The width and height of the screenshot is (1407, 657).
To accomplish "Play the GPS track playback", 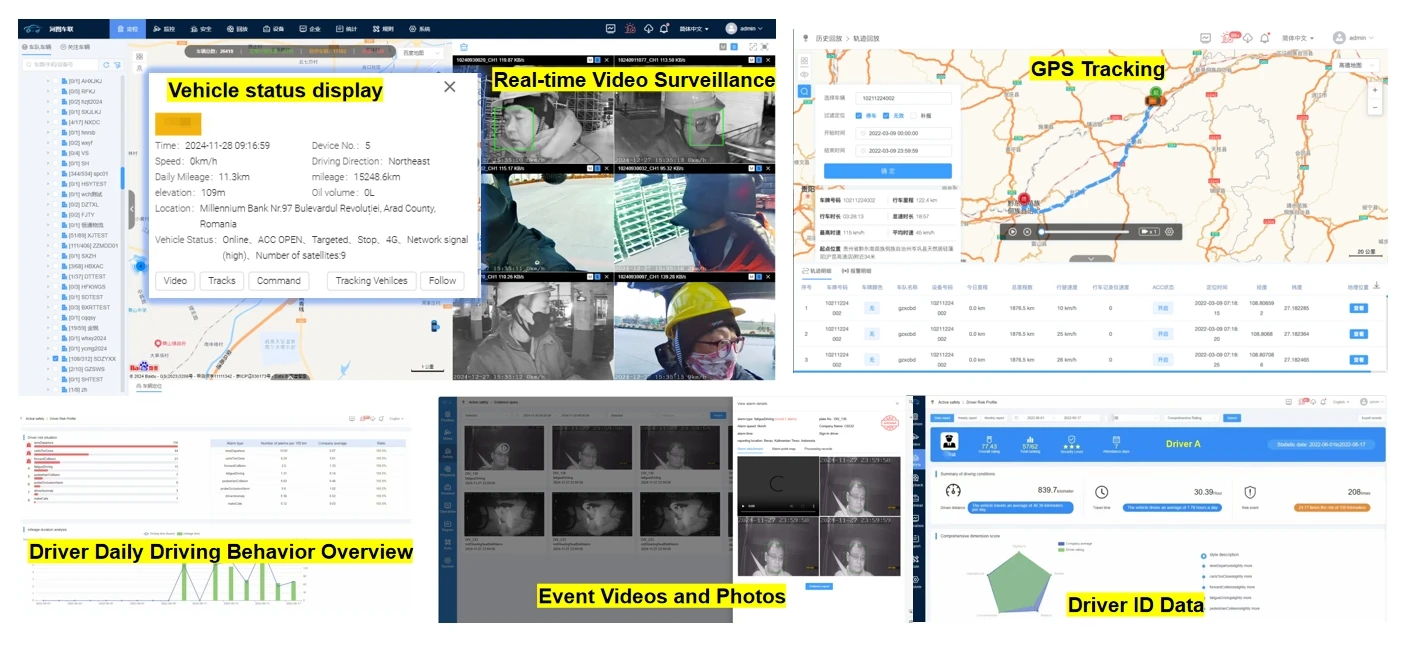I will [x=1012, y=231].
